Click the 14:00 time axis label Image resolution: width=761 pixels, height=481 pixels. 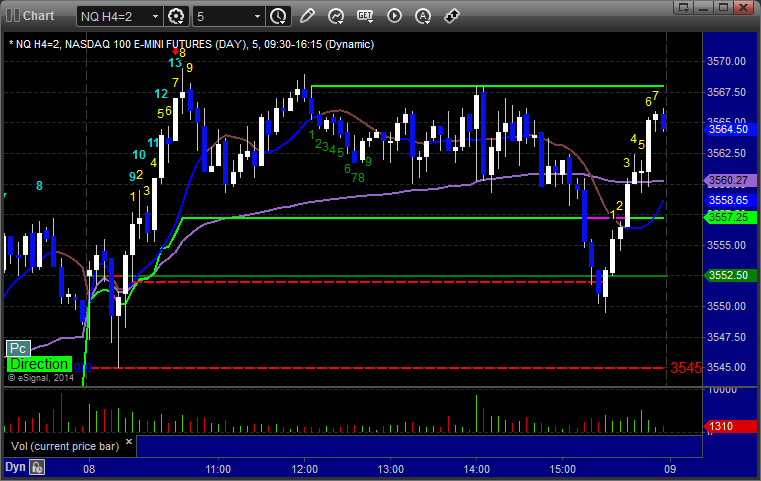tap(477, 469)
